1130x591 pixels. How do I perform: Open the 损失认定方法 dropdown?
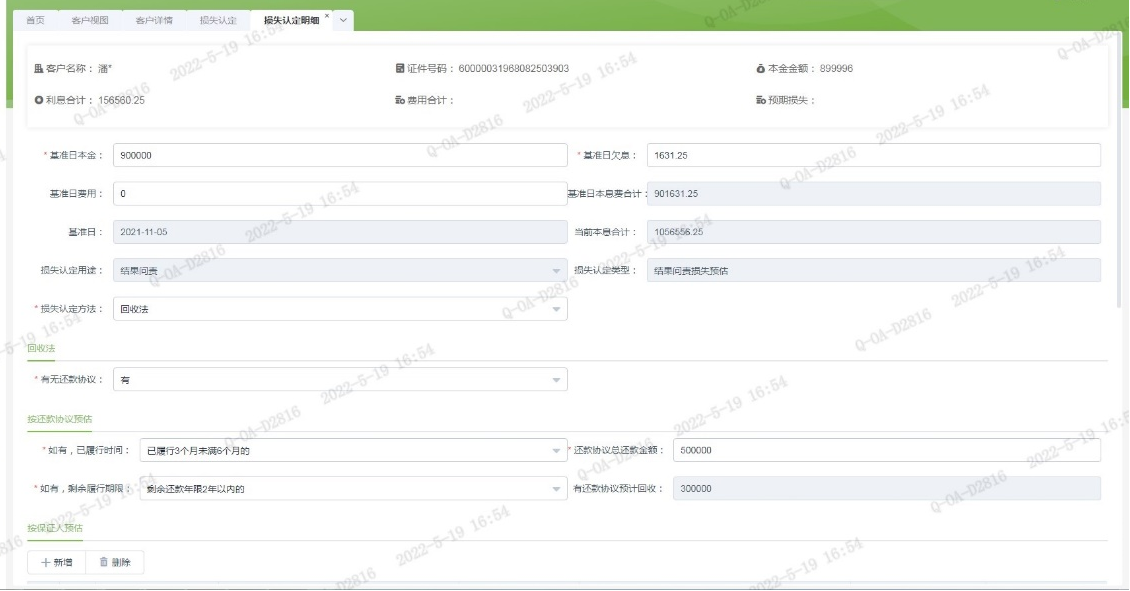pyautogui.click(x=340, y=309)
